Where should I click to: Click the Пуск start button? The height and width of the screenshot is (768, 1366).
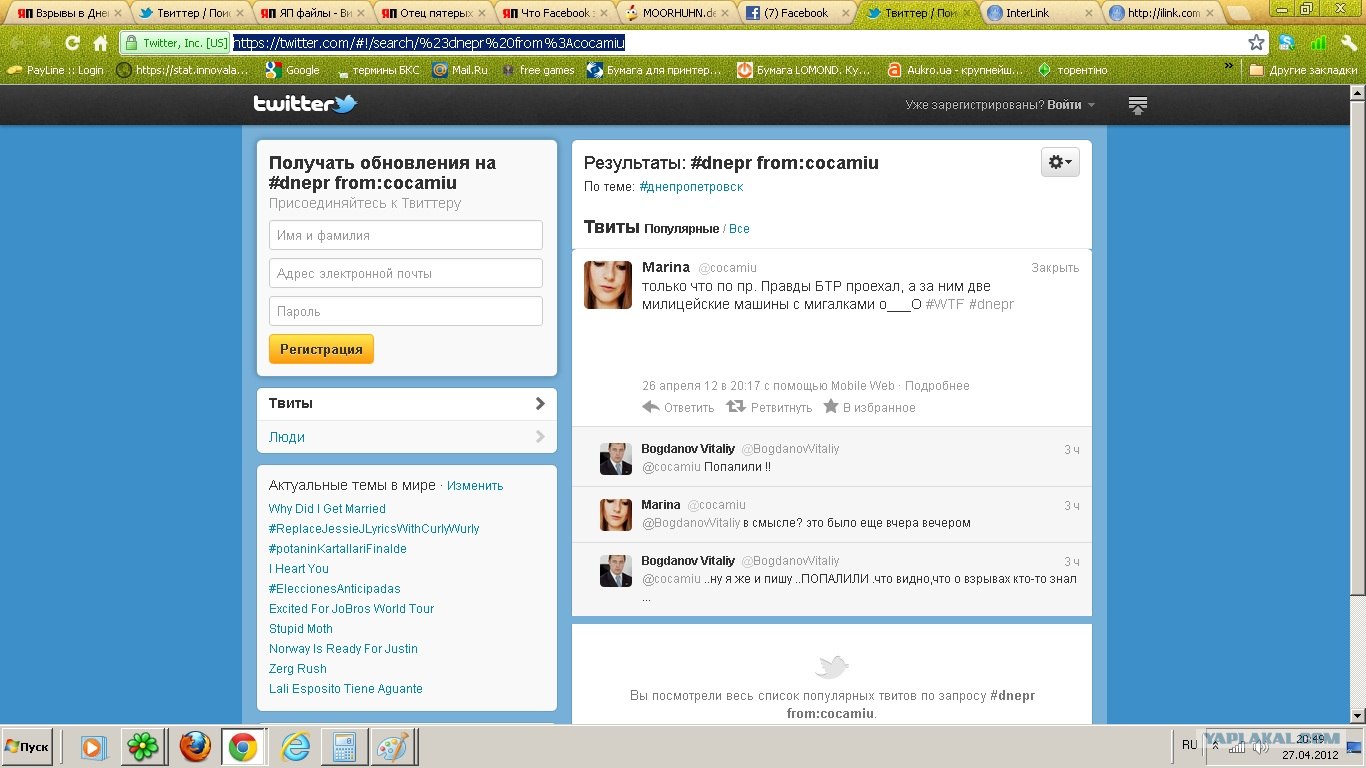[27, 747]
